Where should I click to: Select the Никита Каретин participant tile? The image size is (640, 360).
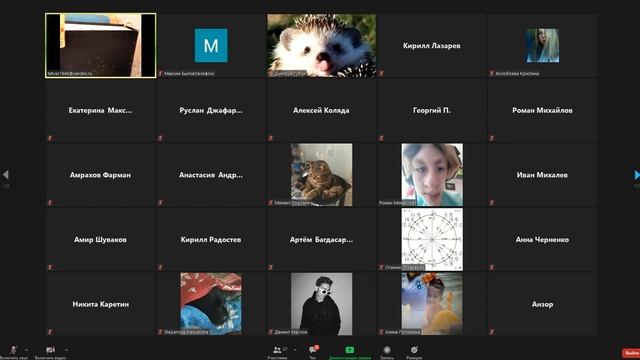click(x=100, y=304)
